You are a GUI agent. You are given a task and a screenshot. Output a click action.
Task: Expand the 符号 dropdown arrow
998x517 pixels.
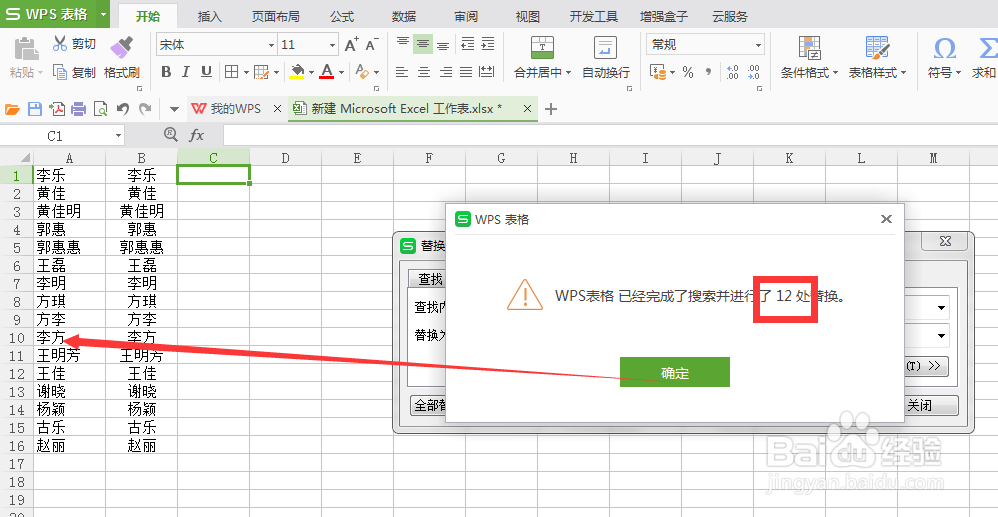(x=958, y=73)
